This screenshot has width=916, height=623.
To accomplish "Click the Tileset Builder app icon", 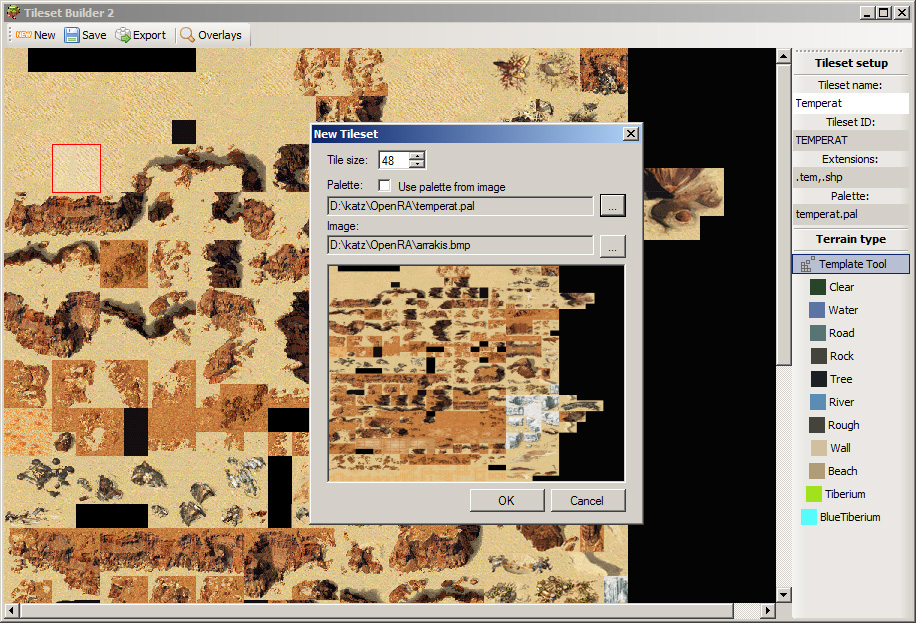I will point(13,12).
